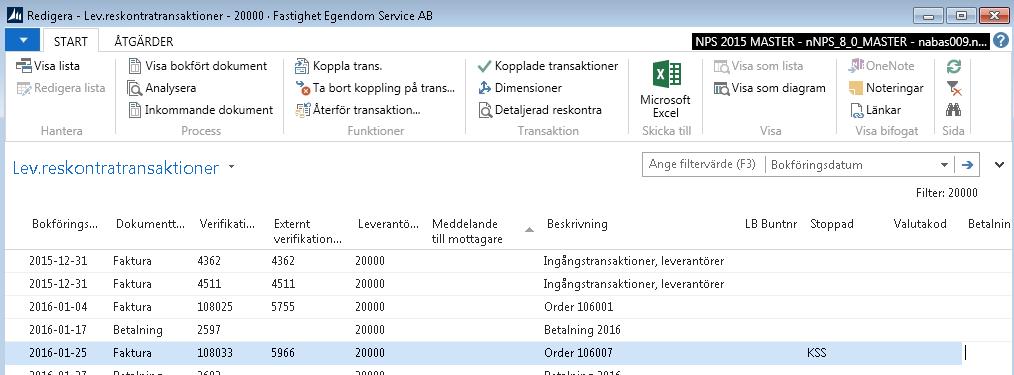Click Redigera lista ribbon item

tap(61, 88)
